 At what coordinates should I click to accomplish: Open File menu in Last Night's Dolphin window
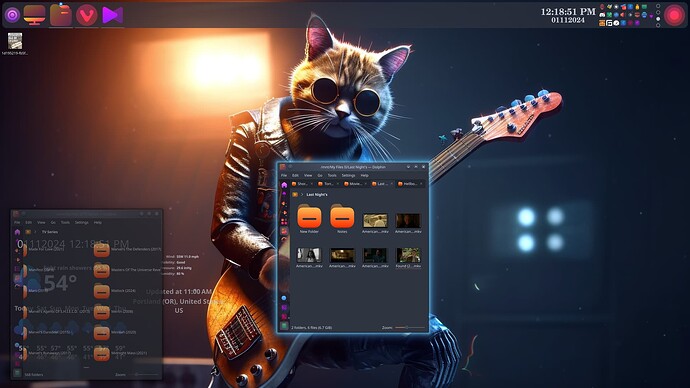284,176
